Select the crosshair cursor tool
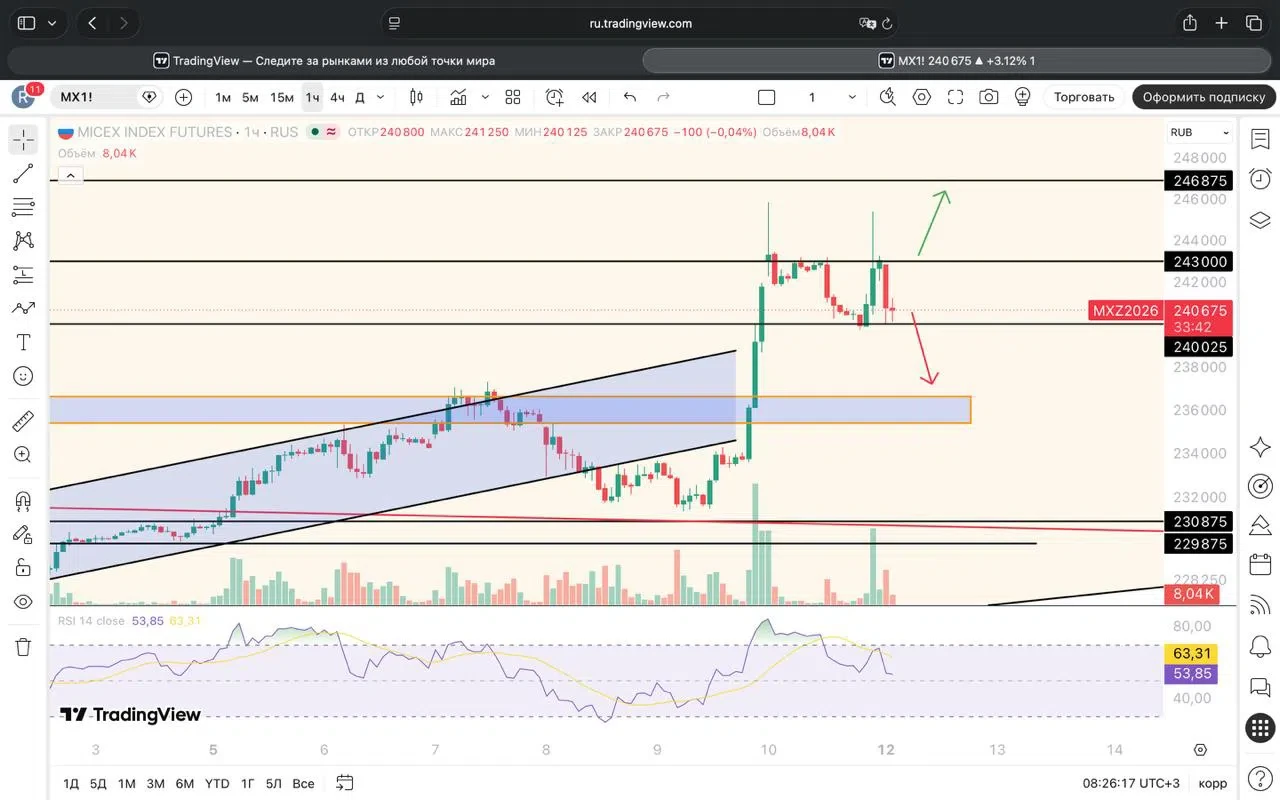Screen dimensions: 1280x800 [23, 139]
